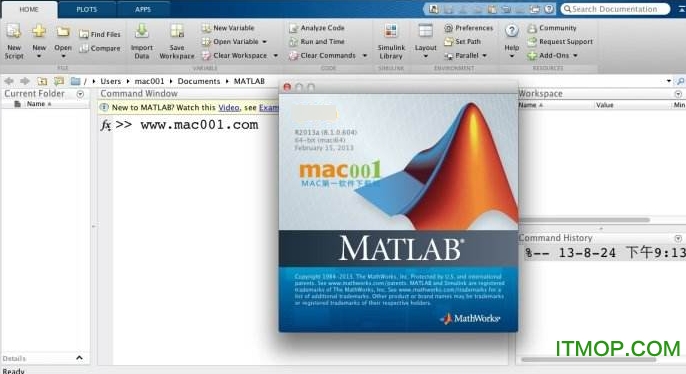Click Save Workspace
The height and width of the screenshot is (374, 686).
coord(177,42)
